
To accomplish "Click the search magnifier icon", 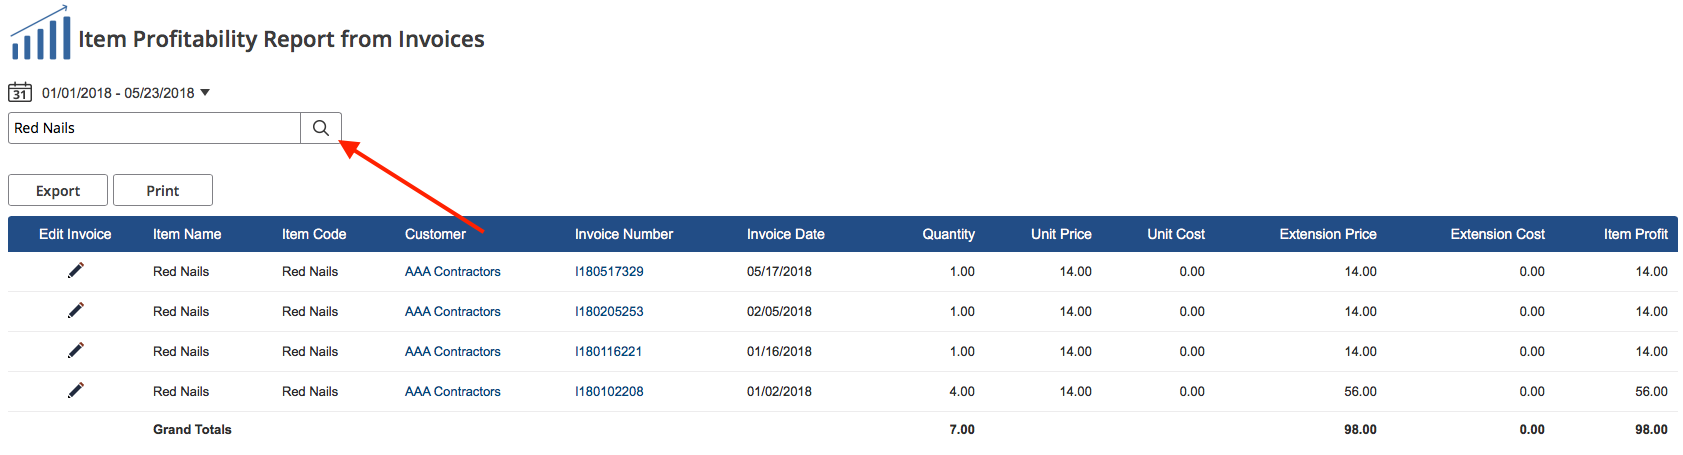I will pos(321,128).
